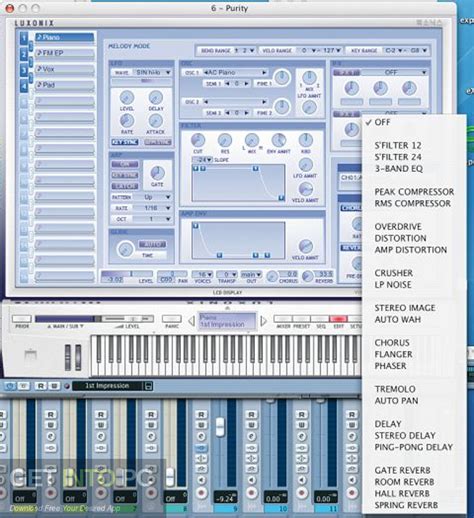Open the OSC 1 waveform selector AC Piano

click(x=235, y=72)
